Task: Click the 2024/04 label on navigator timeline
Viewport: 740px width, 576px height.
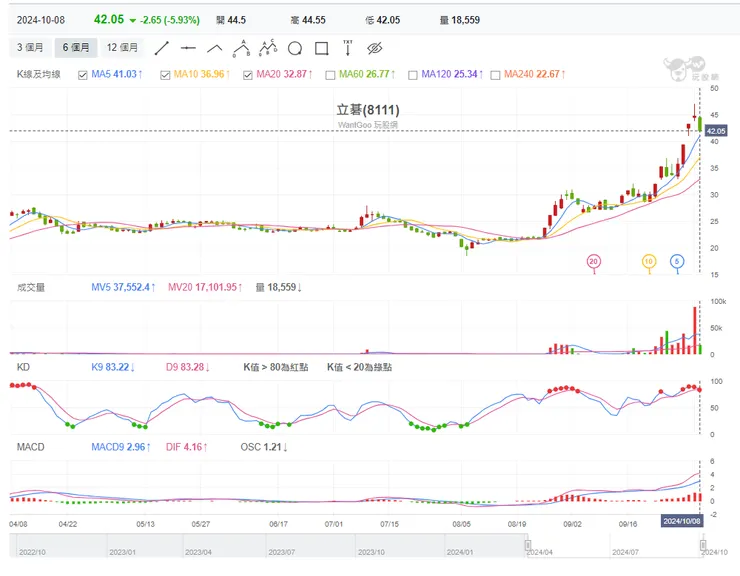Action: (x=539, y=552)
